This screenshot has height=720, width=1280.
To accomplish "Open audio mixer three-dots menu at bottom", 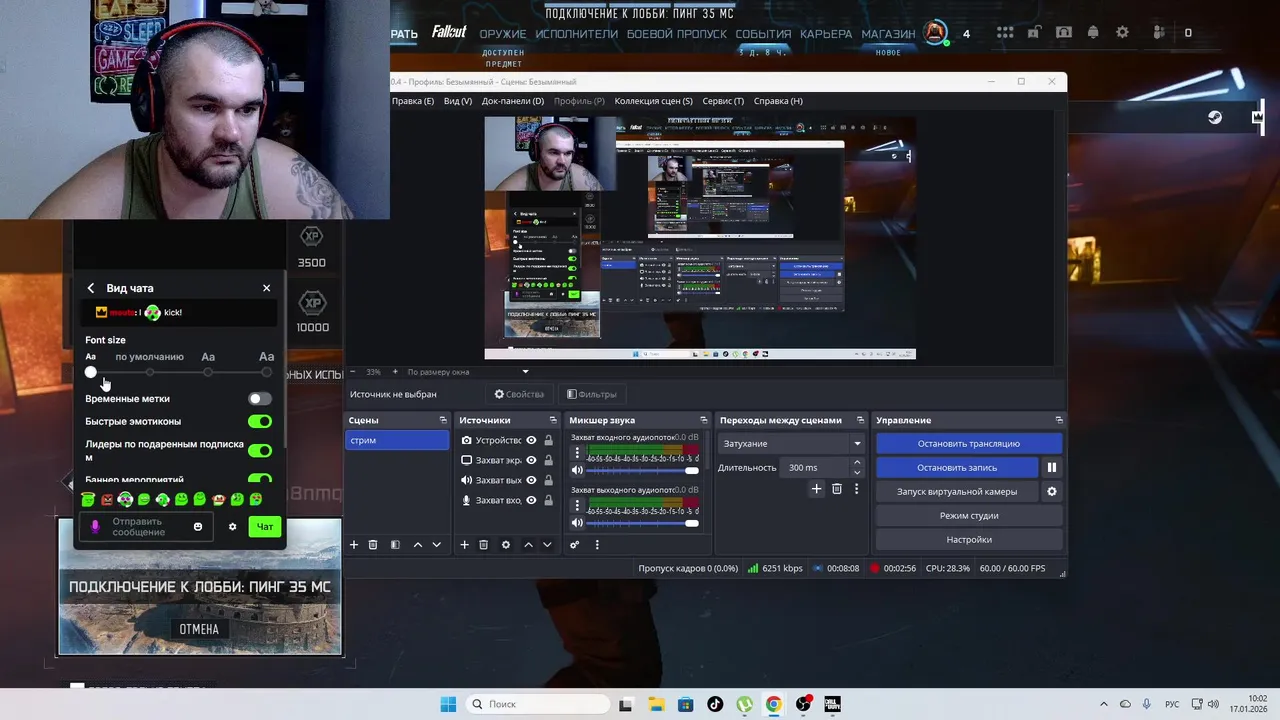I will coord(597,545).
